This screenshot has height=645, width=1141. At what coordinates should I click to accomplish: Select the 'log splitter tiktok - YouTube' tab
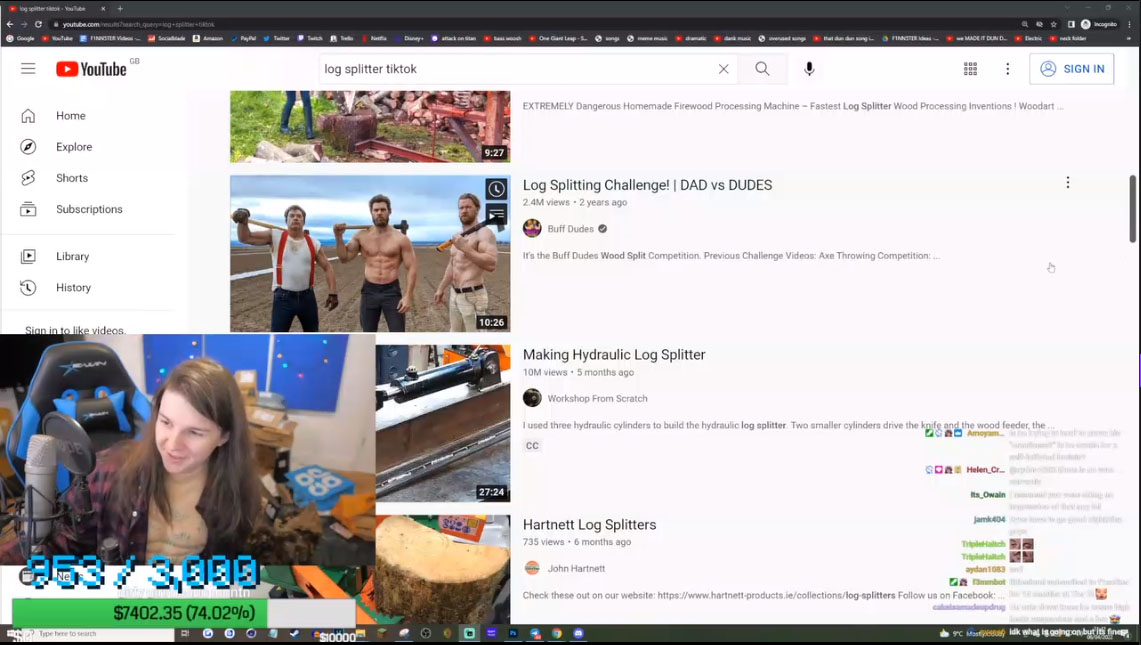pyautogui.click(x=57, y=9)
